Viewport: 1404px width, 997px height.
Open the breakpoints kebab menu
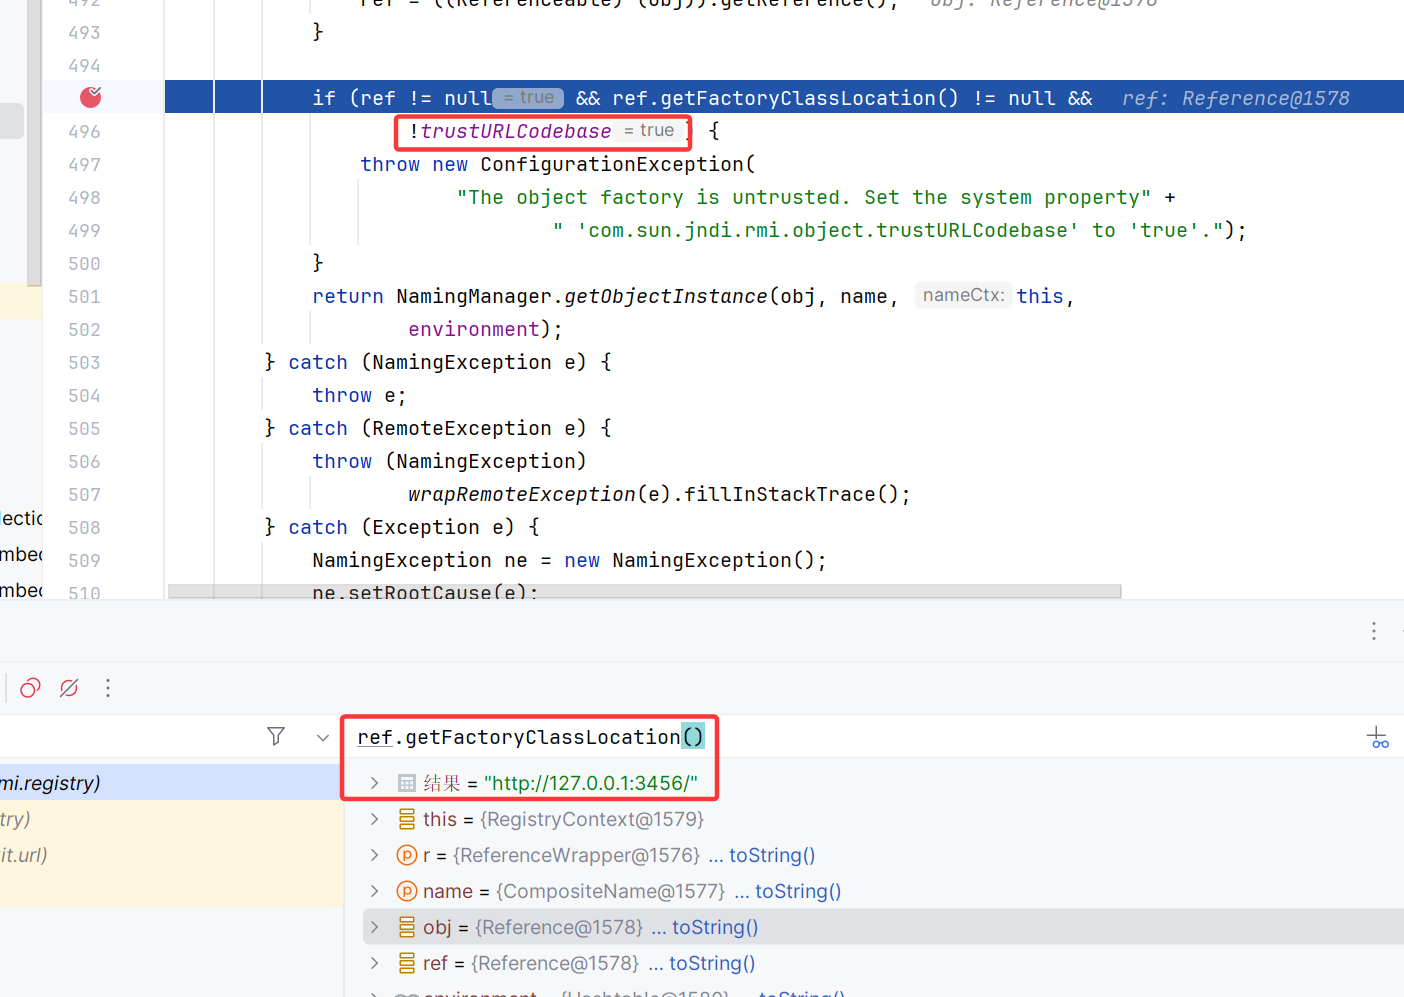coord(108,688)
